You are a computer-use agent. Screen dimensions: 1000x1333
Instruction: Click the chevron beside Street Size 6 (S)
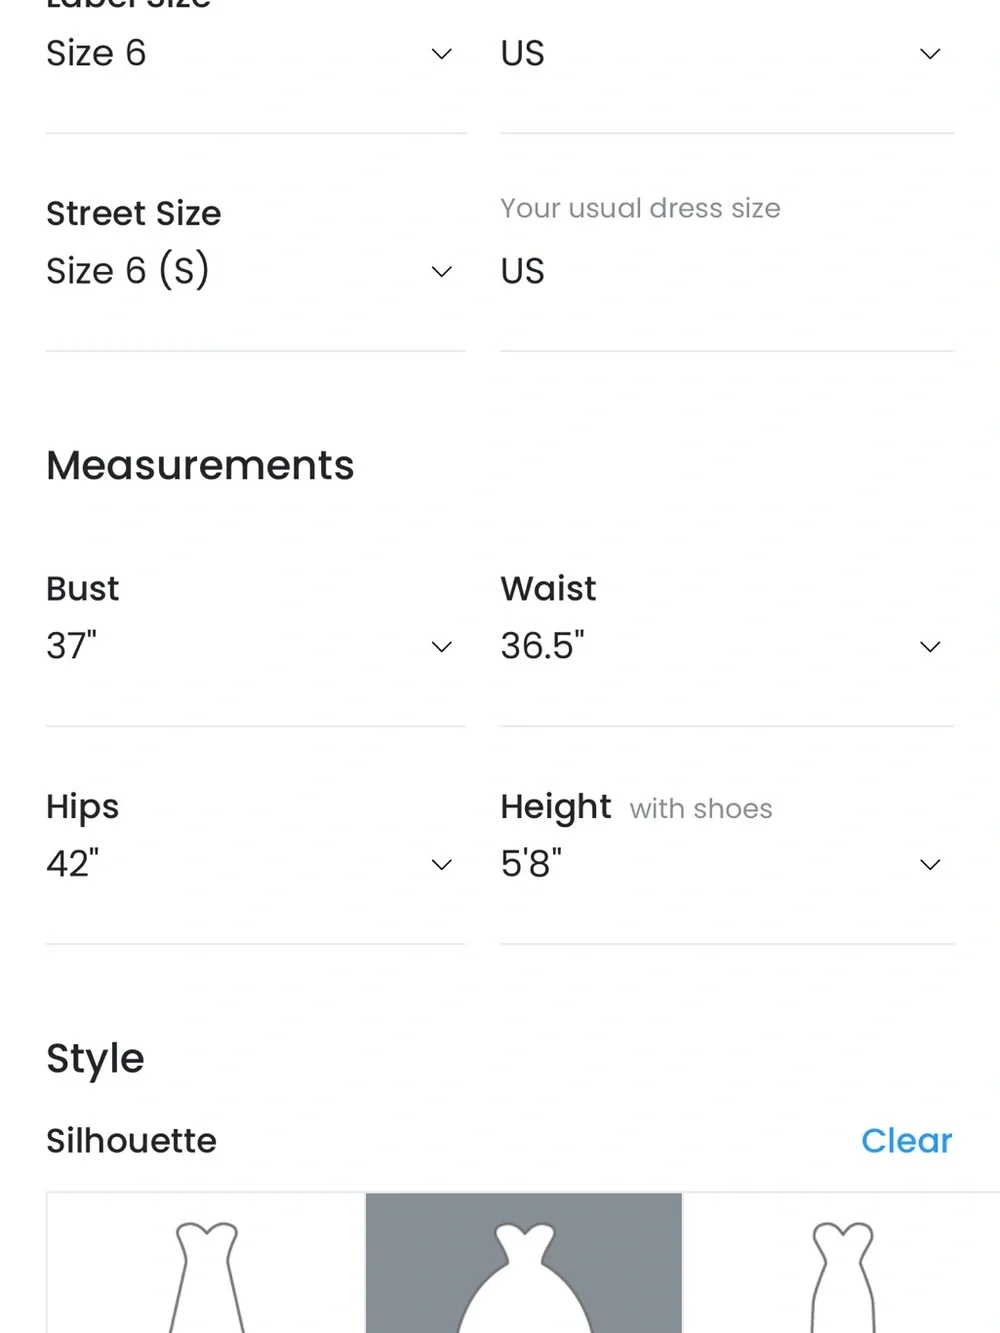point(441,272)
